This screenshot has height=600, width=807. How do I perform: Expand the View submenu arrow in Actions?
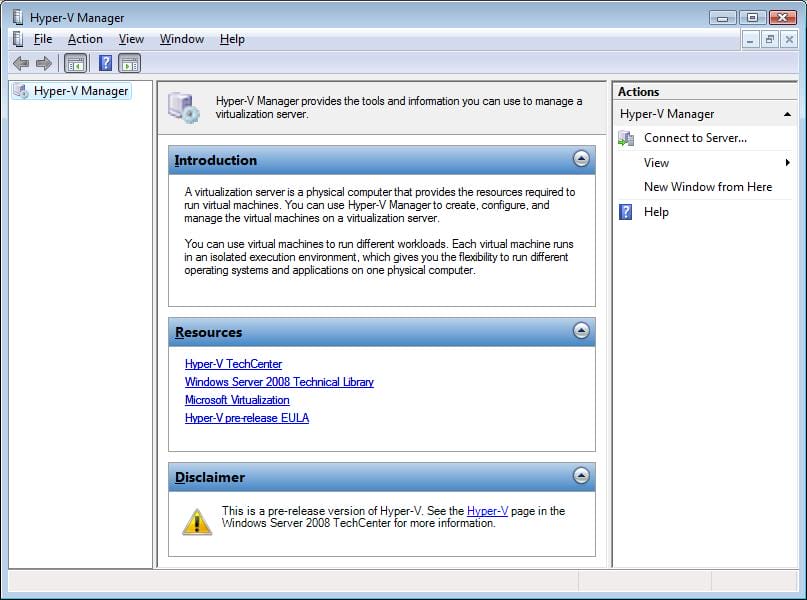click(787, 163)
